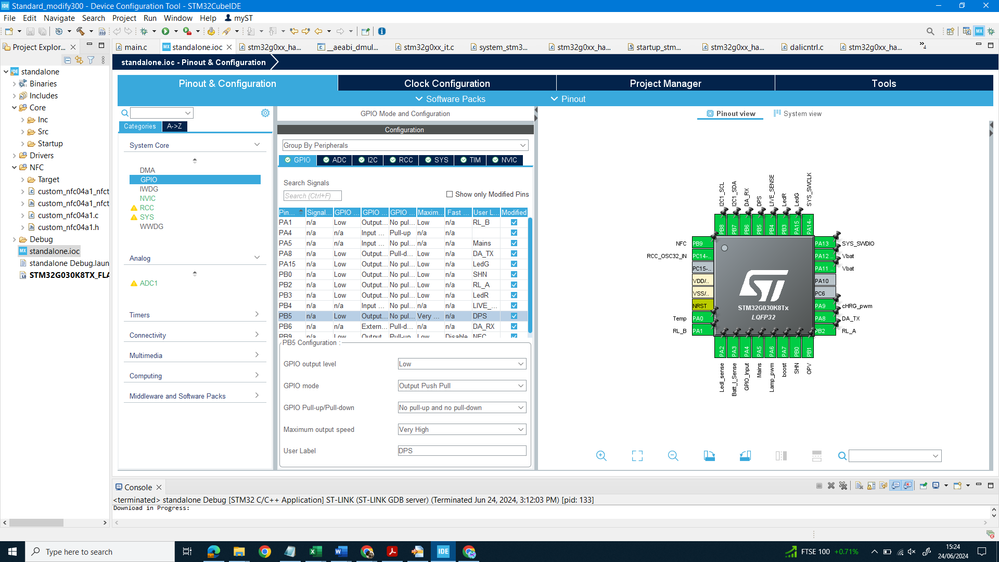Link Project Explorer with editor
This screenshot has height=562, width=999.
pyautogui.click(x=79, y=60)
